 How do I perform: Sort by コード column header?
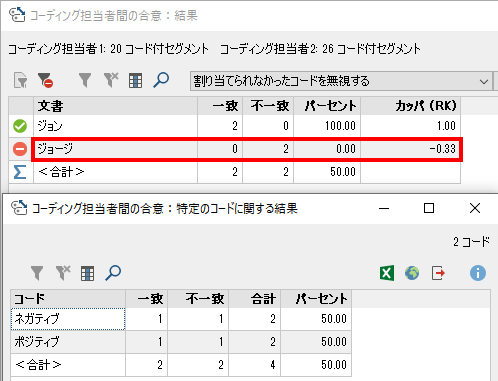point(68,299)
